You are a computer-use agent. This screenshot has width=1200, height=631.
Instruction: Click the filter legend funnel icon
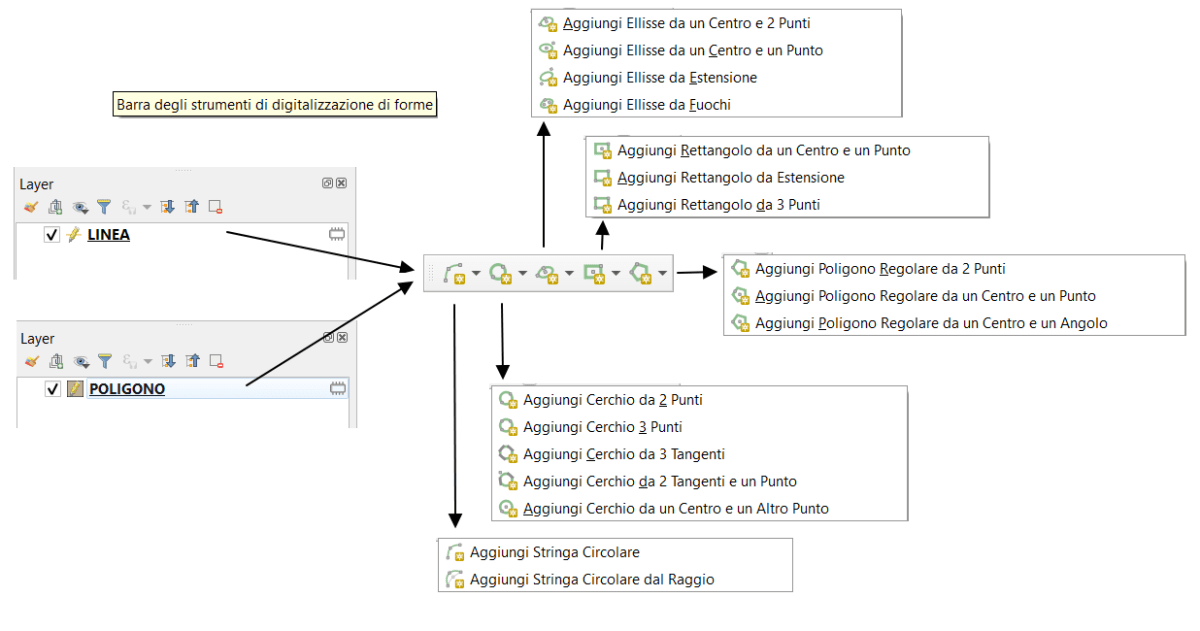tap(104, 207)
